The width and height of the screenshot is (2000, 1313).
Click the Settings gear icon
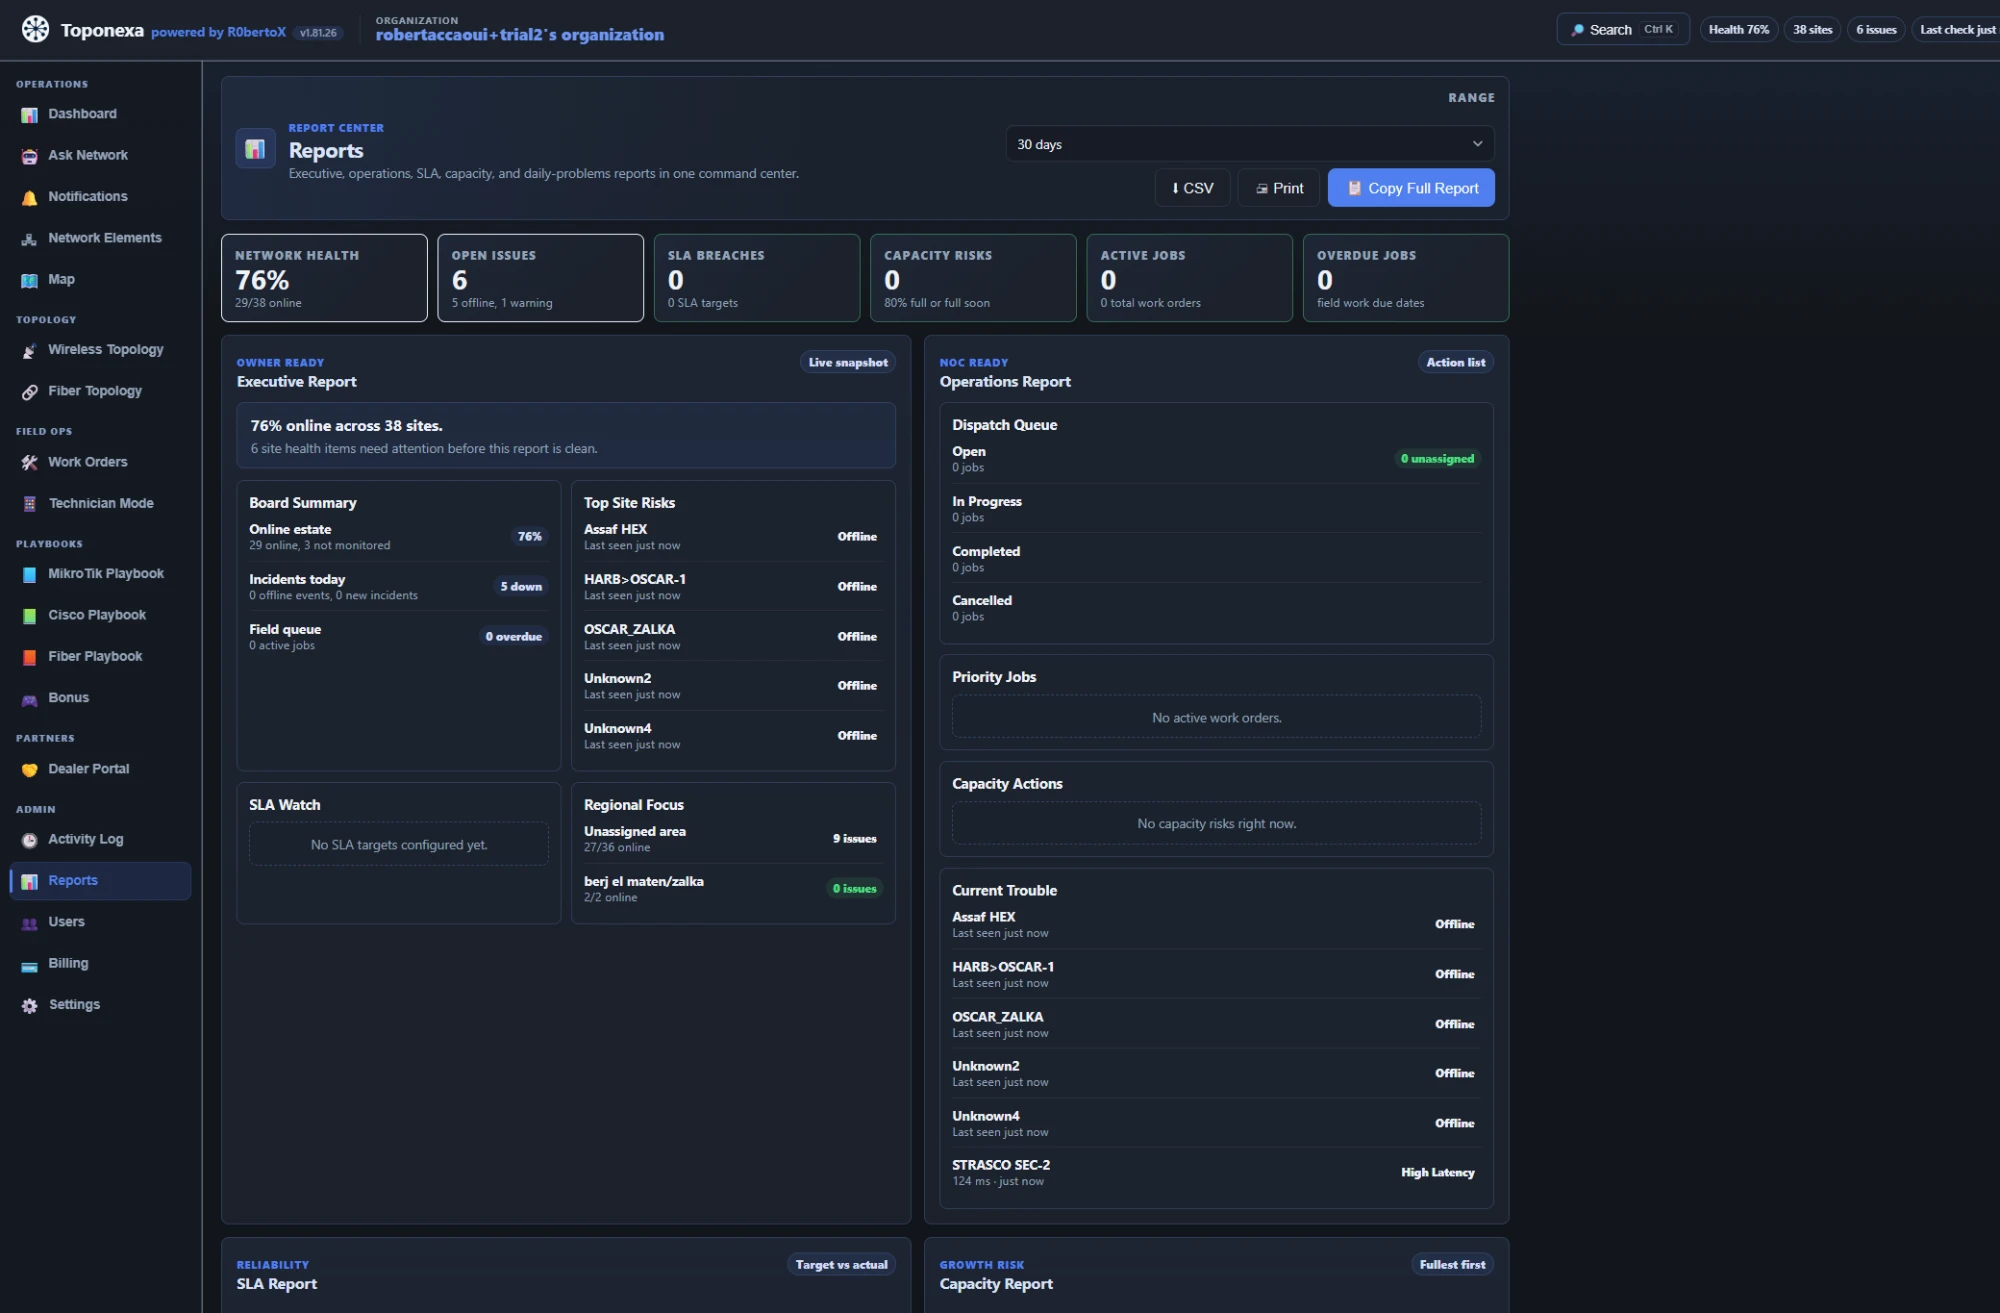[29, 1006]
